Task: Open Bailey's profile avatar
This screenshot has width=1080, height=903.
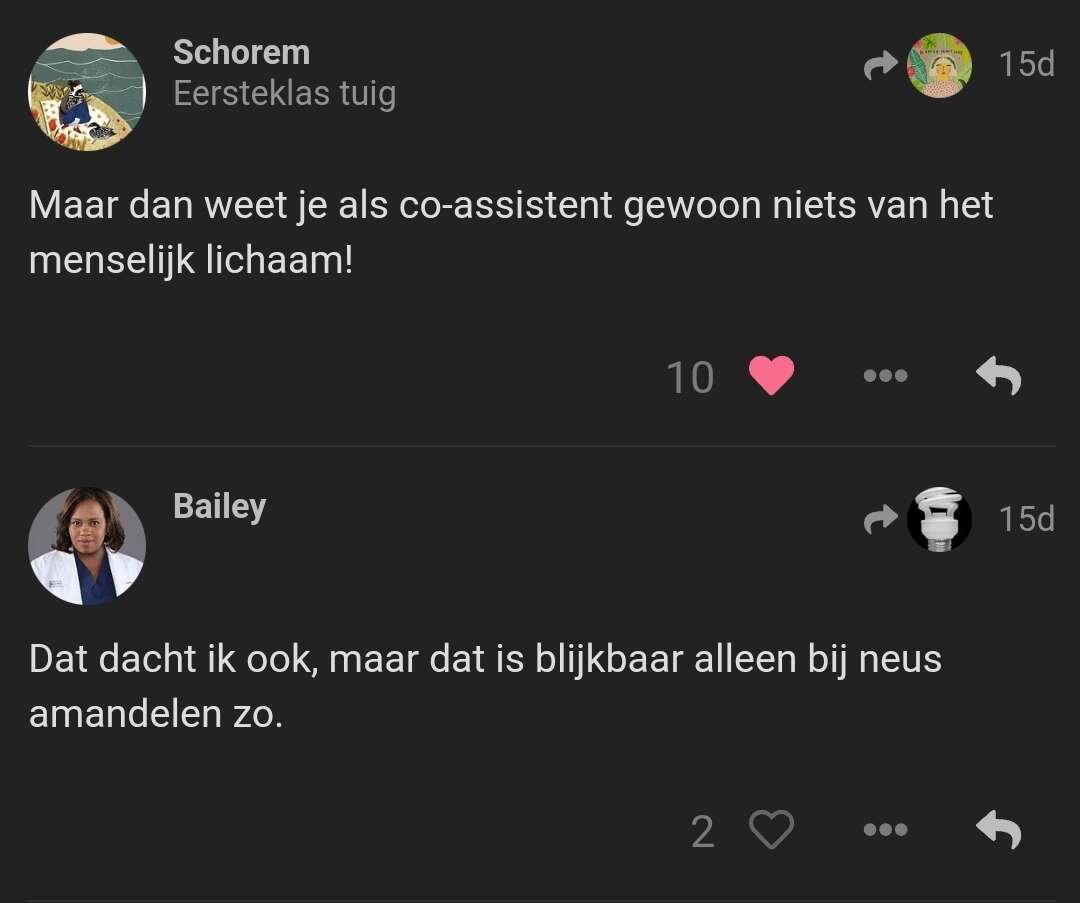Action: (x=87, y=546)
